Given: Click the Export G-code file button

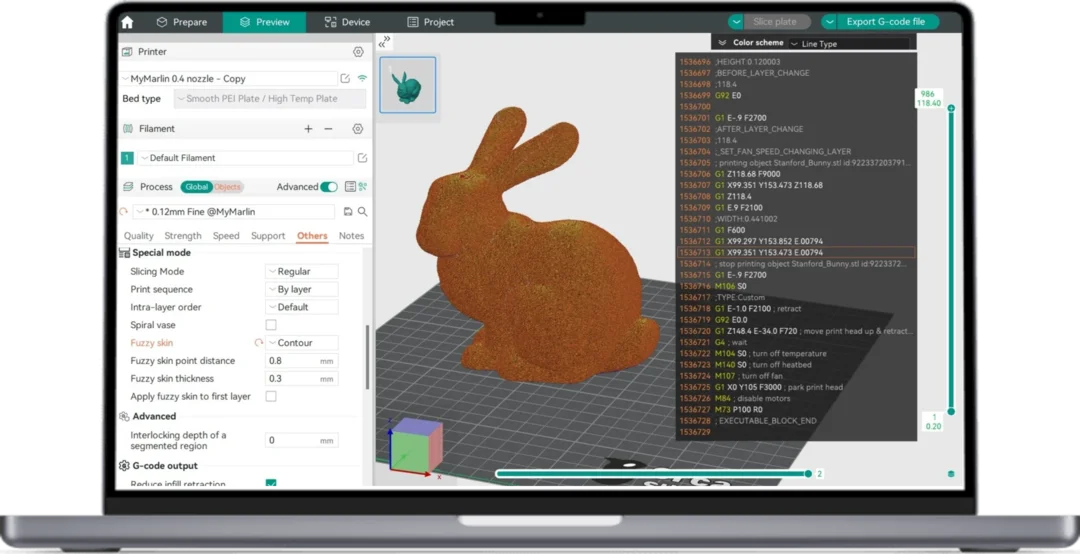Looking at the screenshot, I should 886,22.
